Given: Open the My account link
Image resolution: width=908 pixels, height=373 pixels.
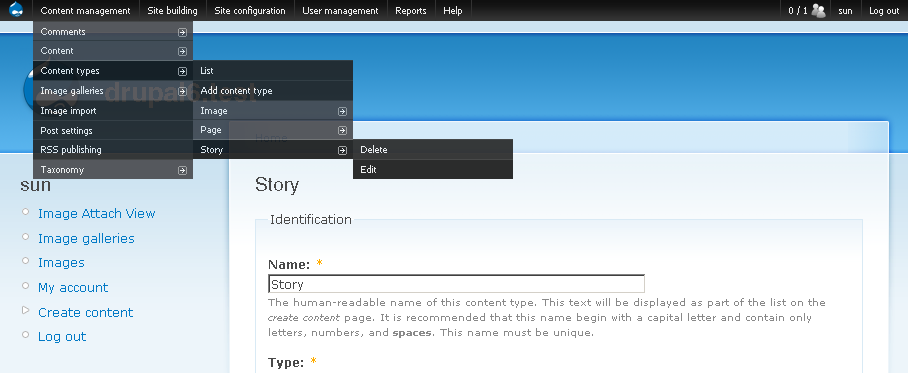Looking at the screenshot, I should click(73, 287).
